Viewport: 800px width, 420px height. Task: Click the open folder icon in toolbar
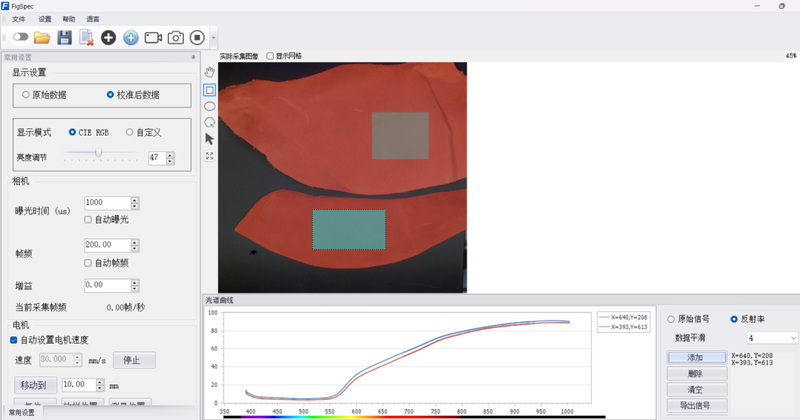click(42, 38)
